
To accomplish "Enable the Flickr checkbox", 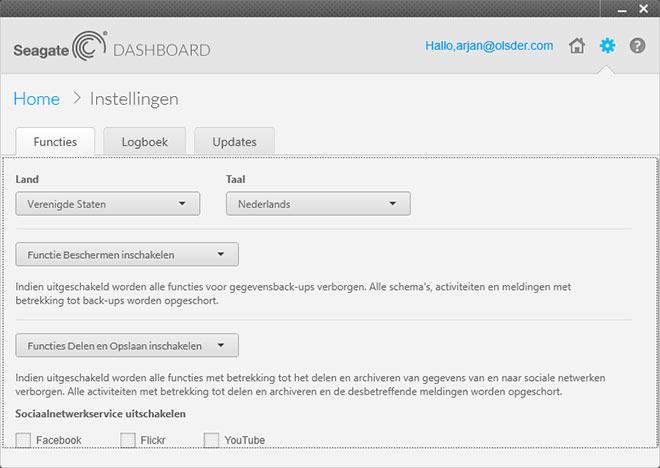I will tap(128, 440).
